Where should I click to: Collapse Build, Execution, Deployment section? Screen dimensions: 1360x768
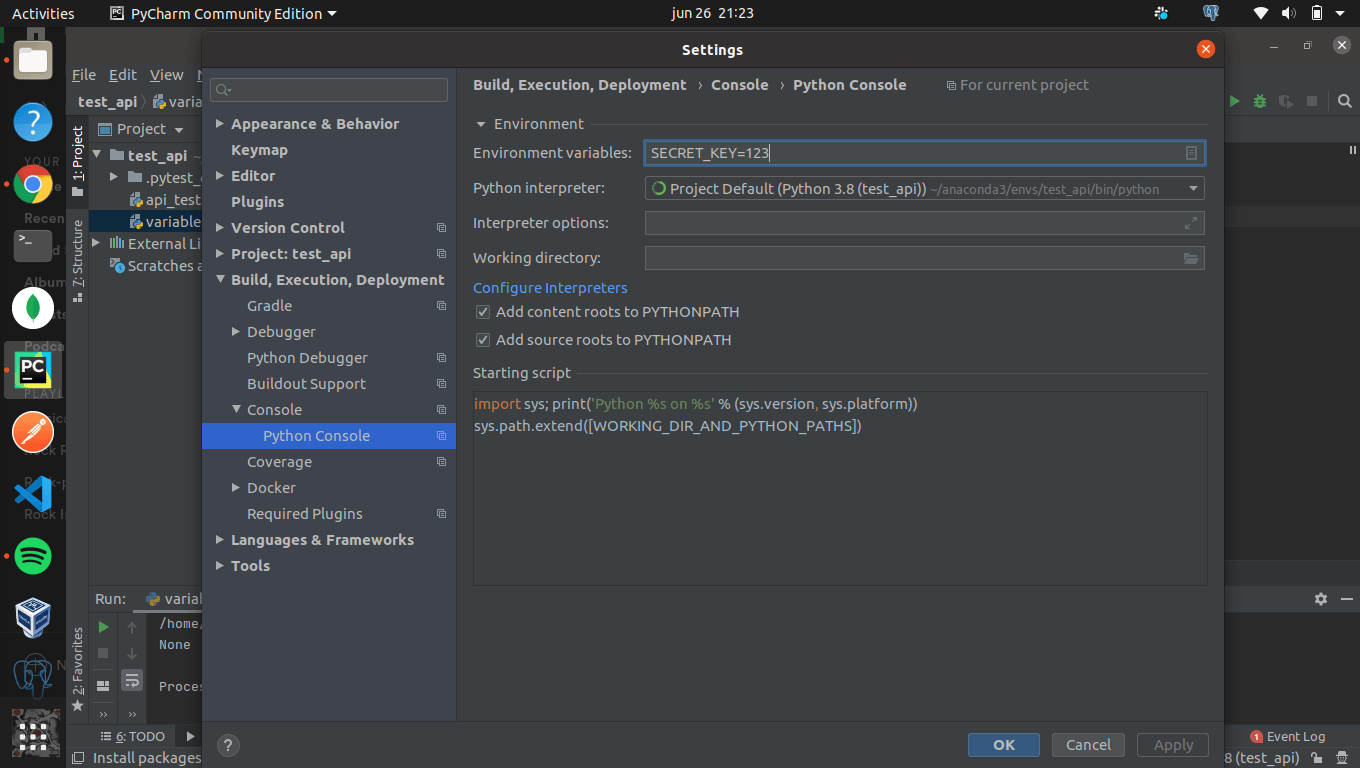(220, 280)
